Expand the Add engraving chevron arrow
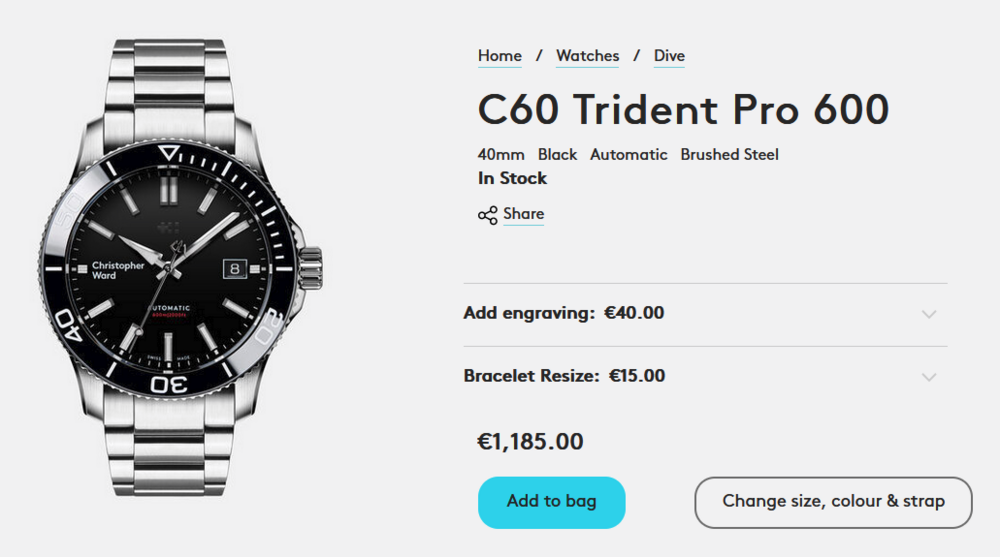This screenshot has width=1000, height=557. click(929, 314)
